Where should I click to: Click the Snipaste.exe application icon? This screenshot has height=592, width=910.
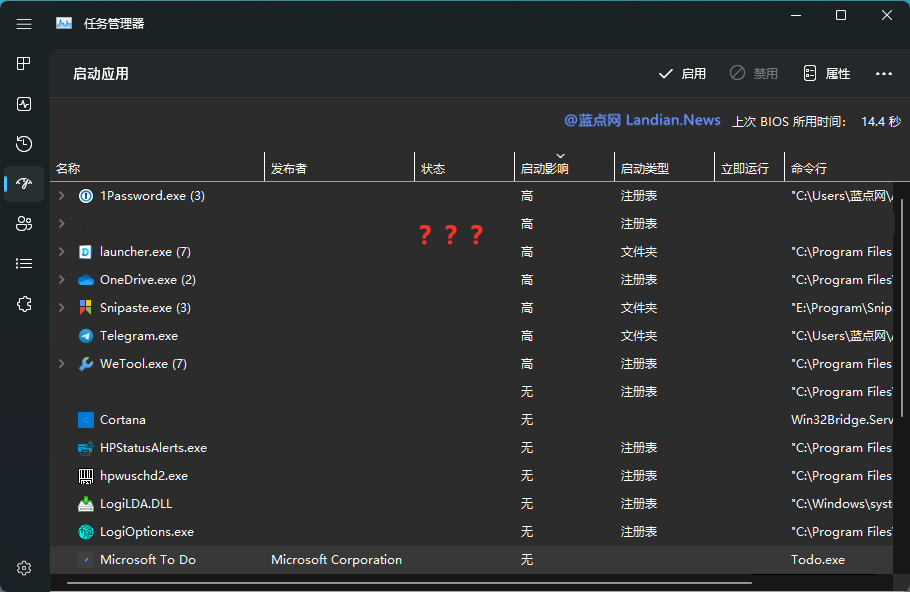(x=84, y=307)
